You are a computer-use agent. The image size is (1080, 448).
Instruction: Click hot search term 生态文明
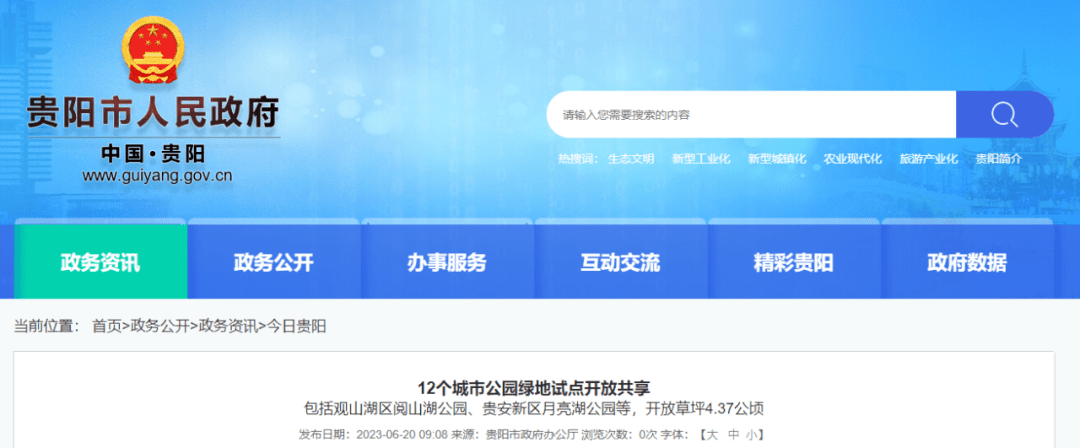point(631,159)
